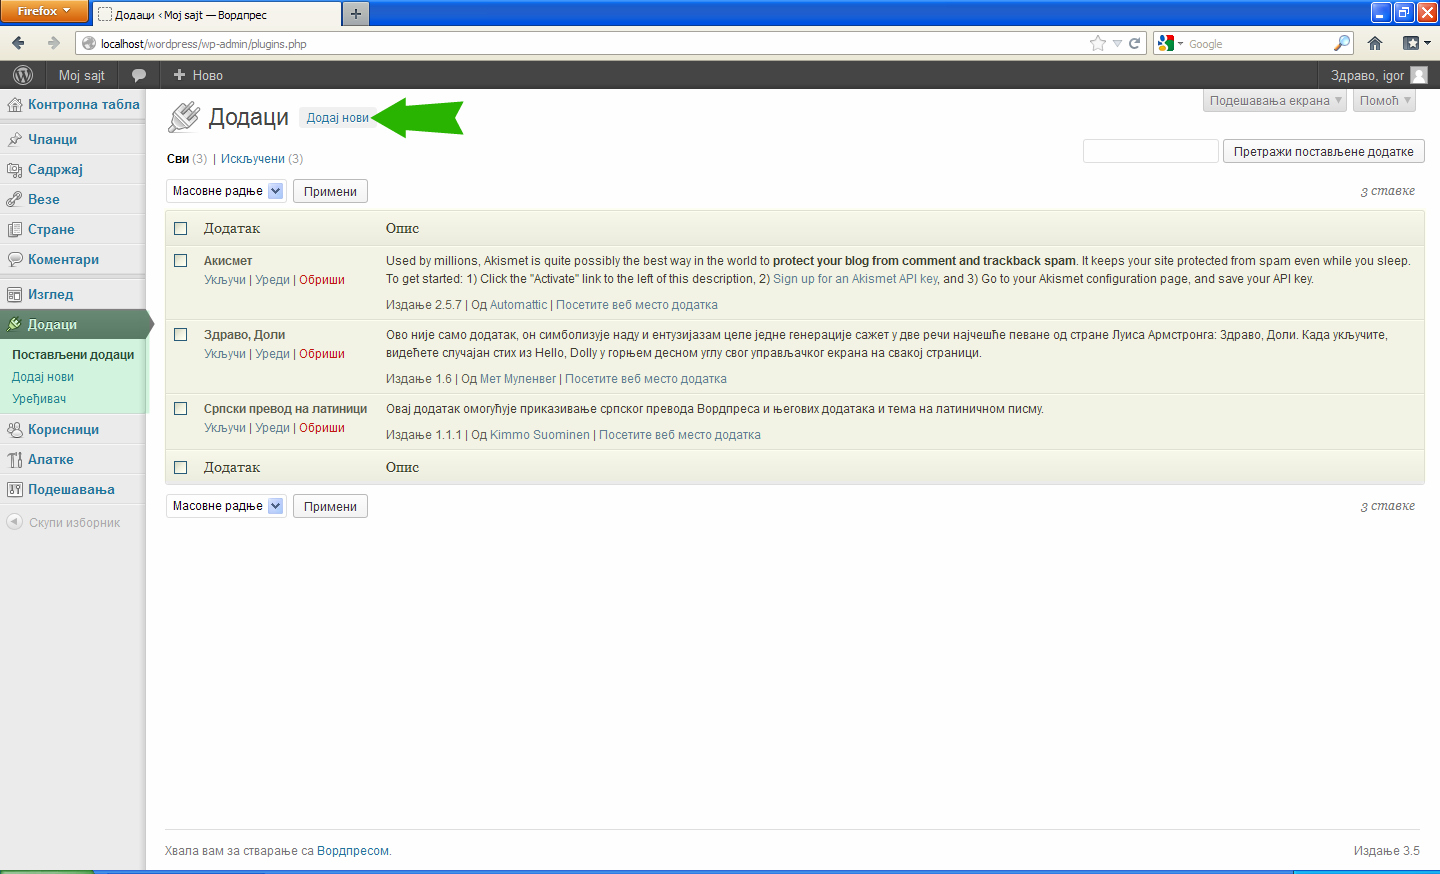Click Претражи постављене додатке button
Viewport: 1440px width, 874px height.
coord(1324,151)
